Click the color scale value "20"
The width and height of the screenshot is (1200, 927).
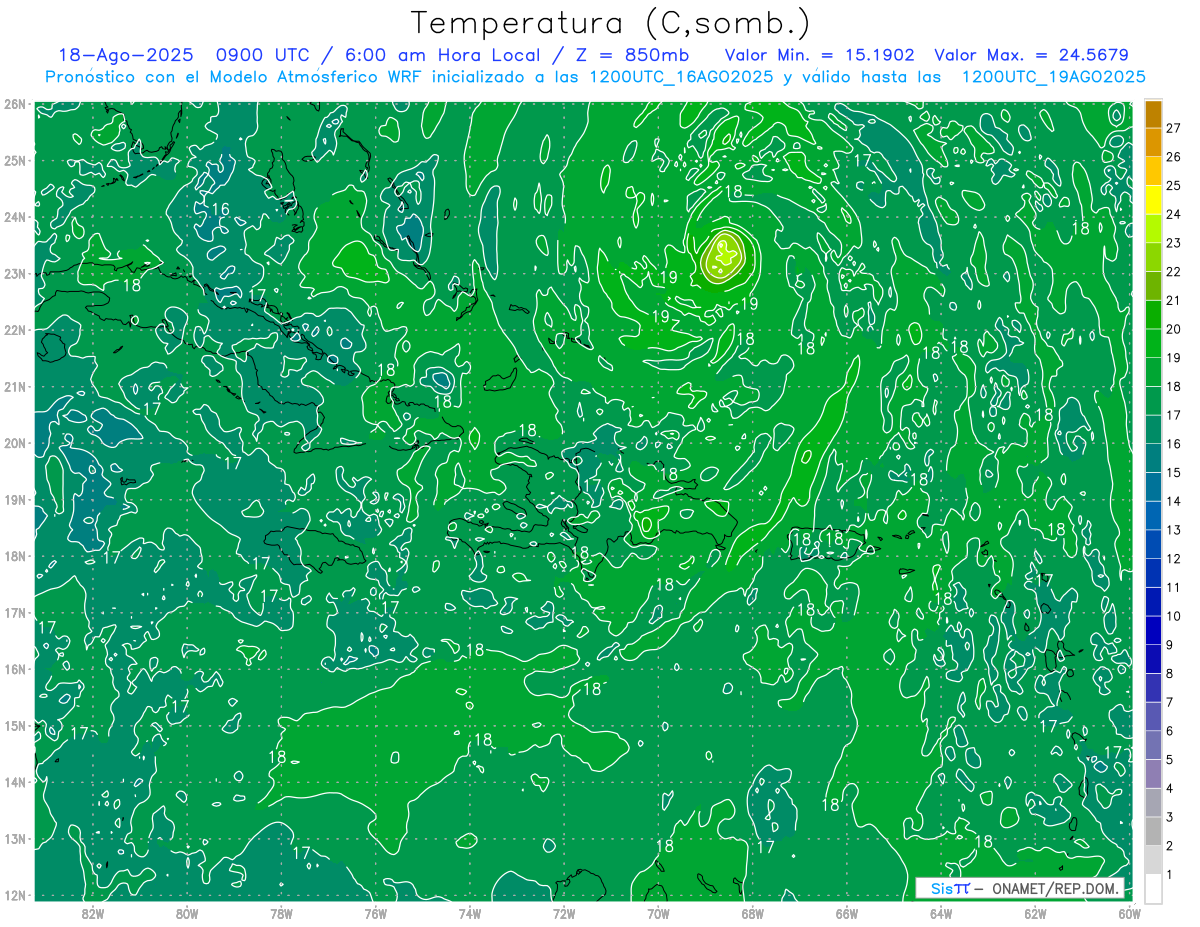click(1173, 329)
